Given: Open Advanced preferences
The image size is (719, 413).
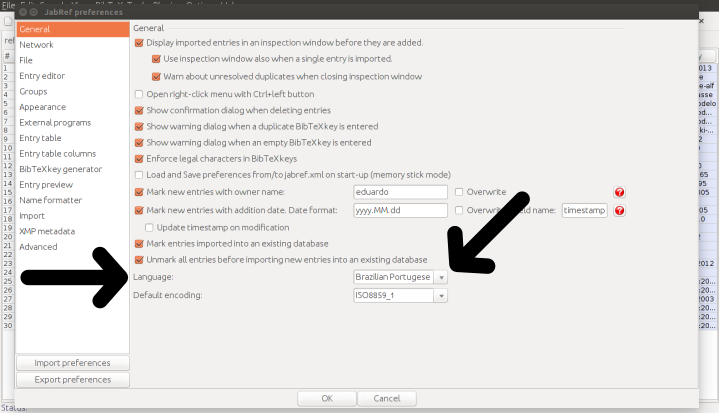Looking at the screenshot, I should pyautogui.click(x=73, y=247).
